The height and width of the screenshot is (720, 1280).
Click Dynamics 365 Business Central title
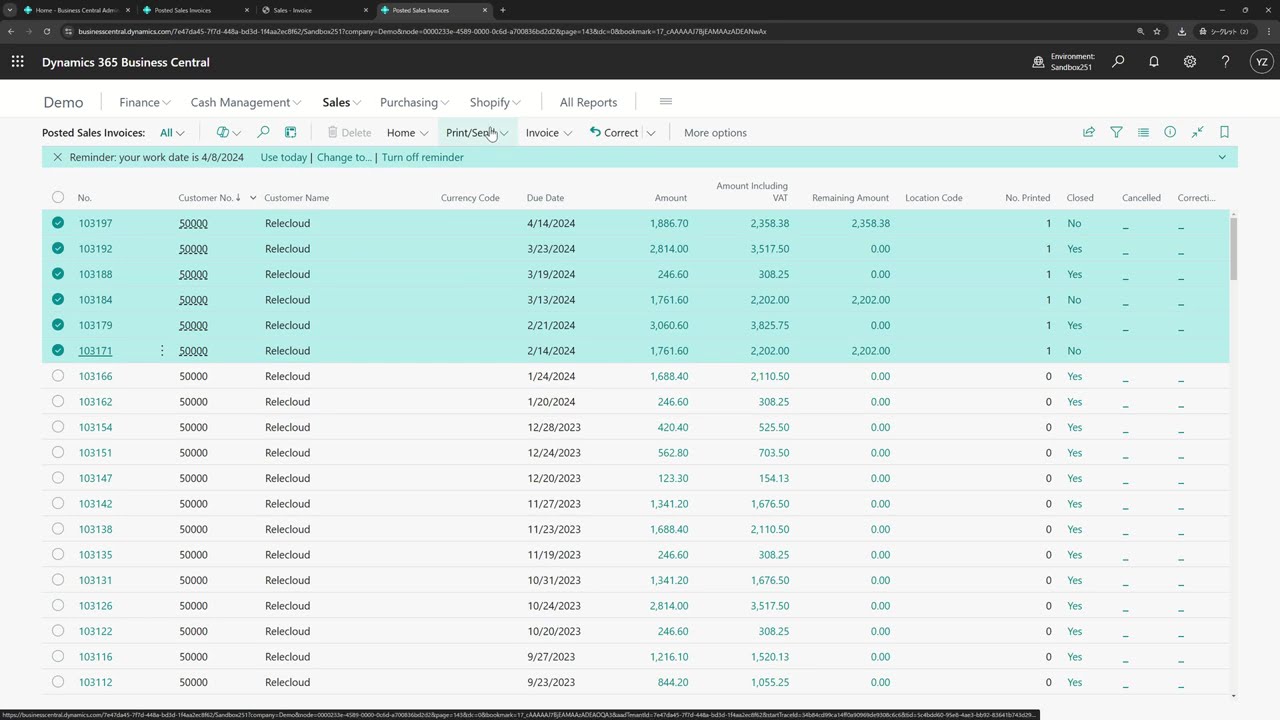click(x=126, y=62)
